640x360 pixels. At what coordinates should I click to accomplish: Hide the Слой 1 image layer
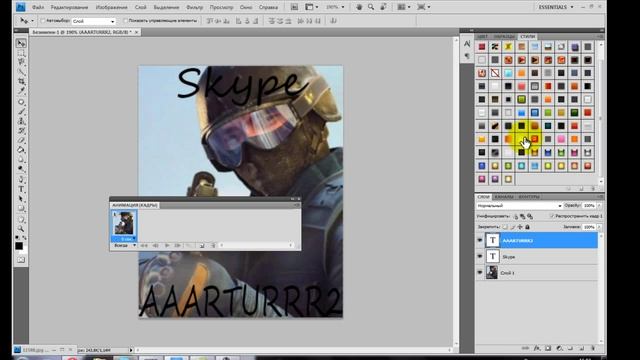[480, 272]
